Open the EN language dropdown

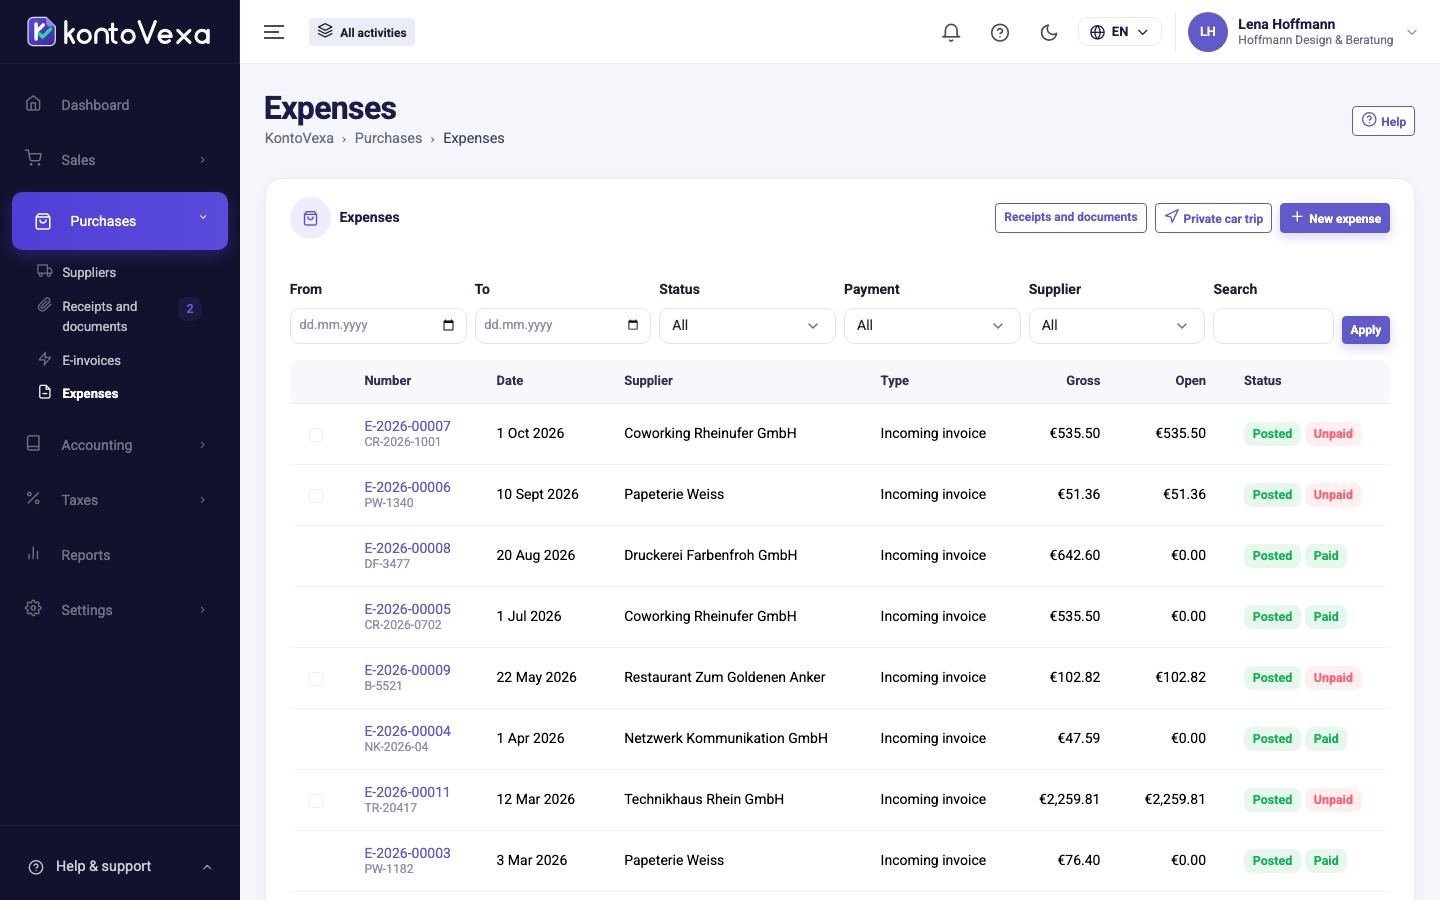point(1119,32)
